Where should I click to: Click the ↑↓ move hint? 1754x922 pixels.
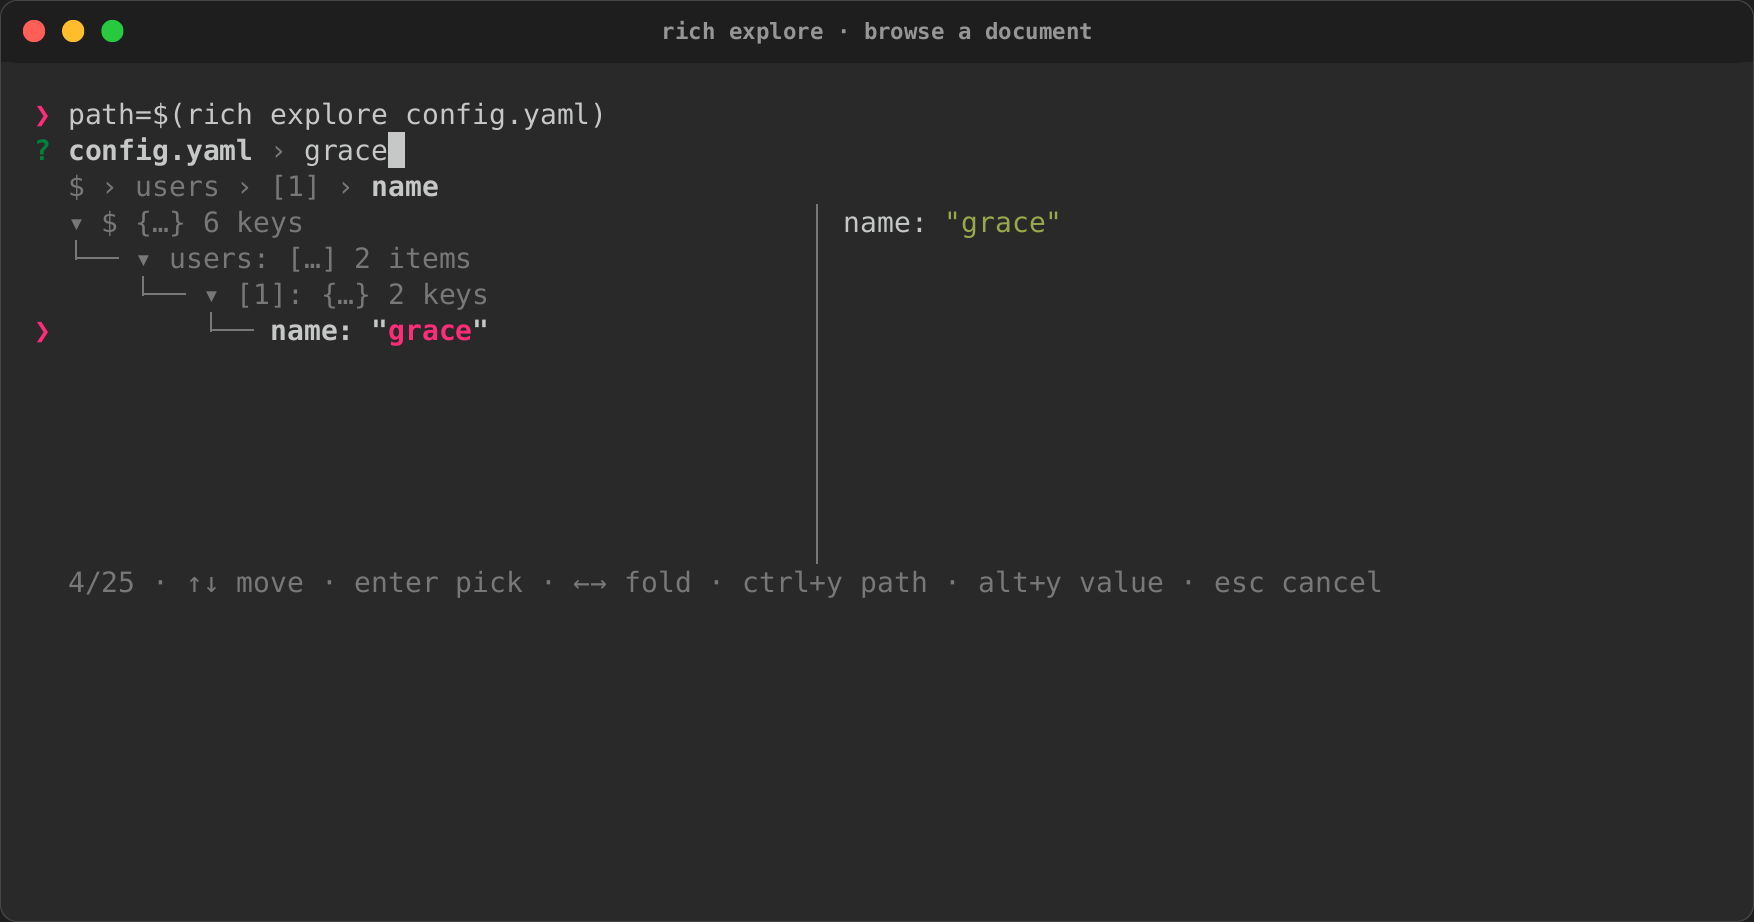click(245, 583)
